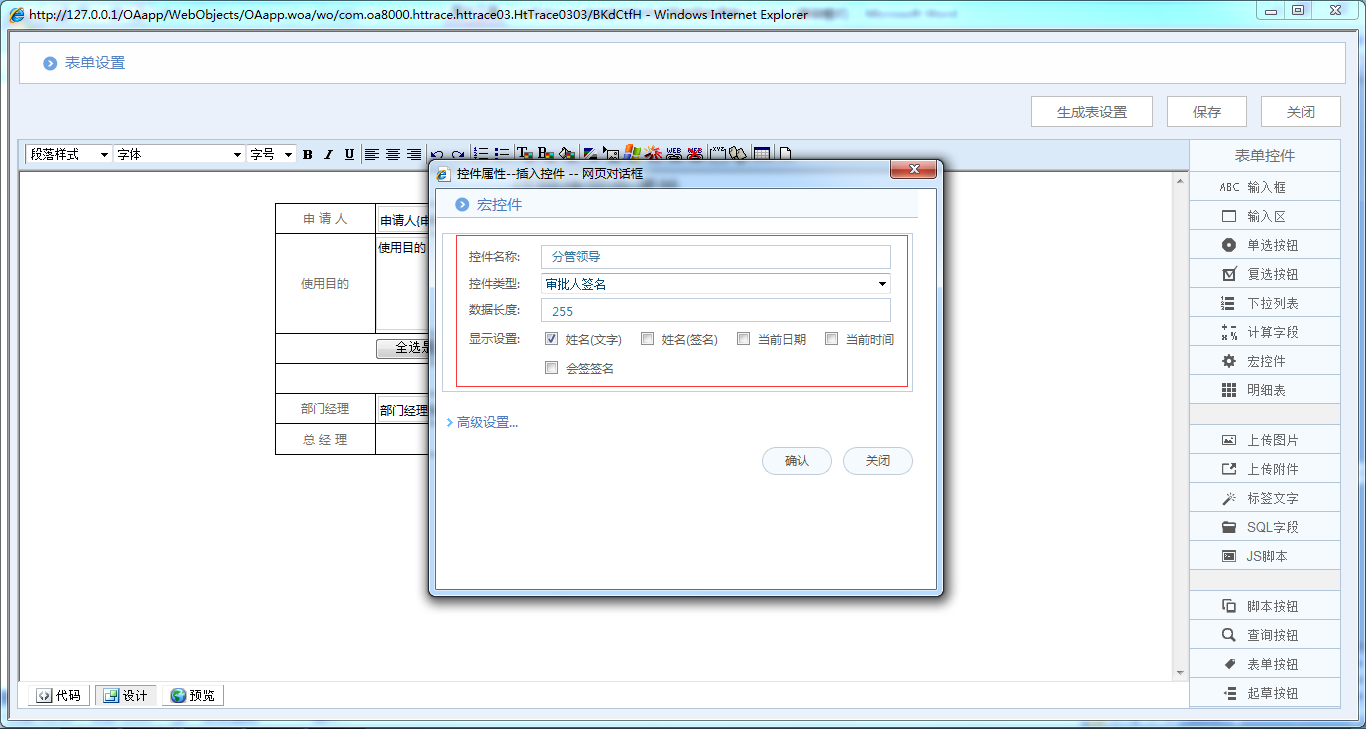
Task: Click the insert table toolbar icon
Action: [762, 154]
